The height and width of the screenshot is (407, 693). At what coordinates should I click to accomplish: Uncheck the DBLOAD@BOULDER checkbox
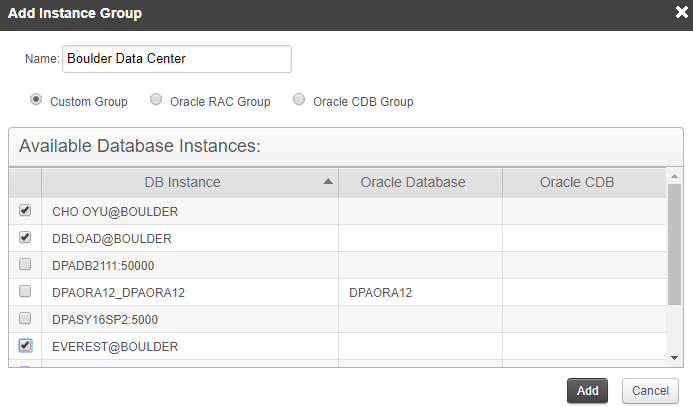[25, 238]
